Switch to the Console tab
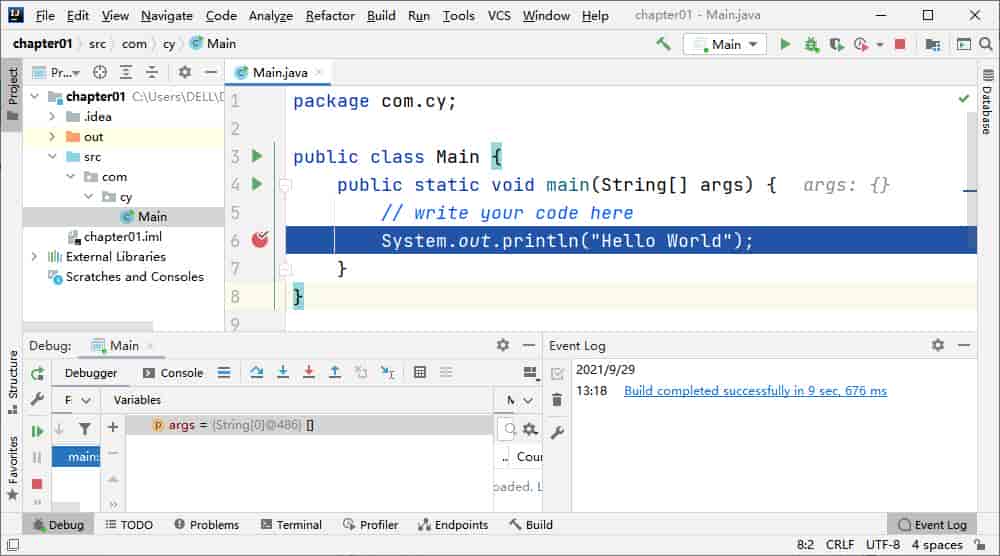 [173, 373]
